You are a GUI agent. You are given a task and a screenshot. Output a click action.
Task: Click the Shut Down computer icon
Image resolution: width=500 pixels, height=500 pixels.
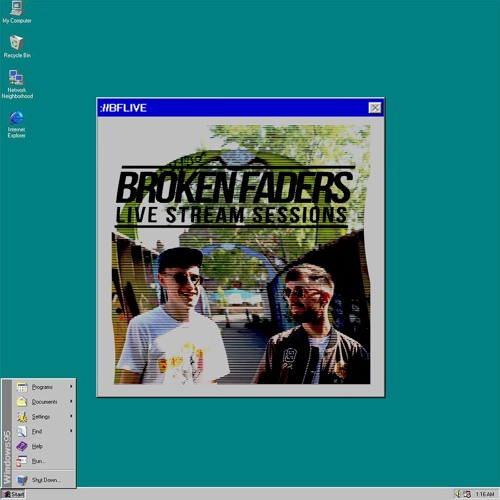click(x=22, y=480)
